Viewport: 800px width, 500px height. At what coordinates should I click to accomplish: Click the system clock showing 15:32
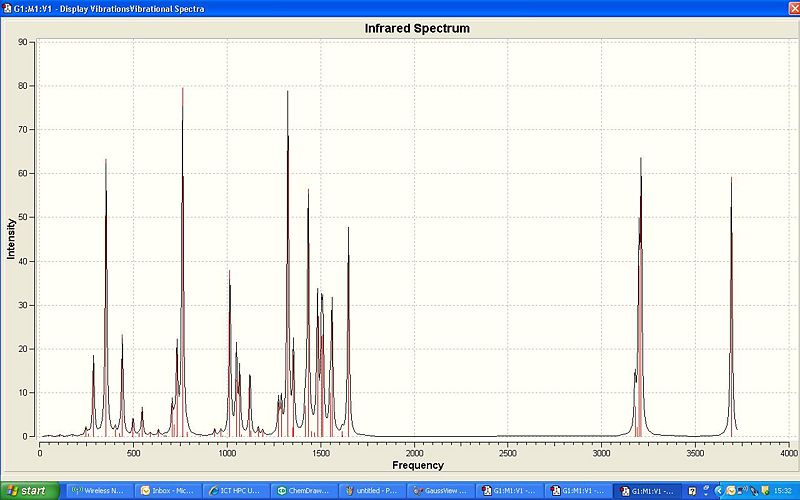[x=783, y=491]
